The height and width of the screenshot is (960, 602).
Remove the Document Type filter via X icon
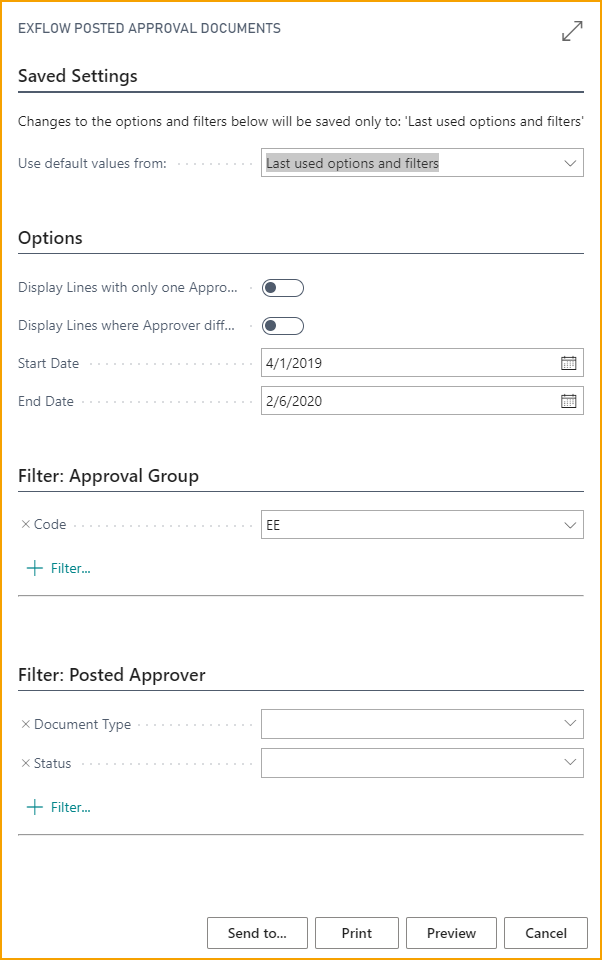click(x=26, y=724)
